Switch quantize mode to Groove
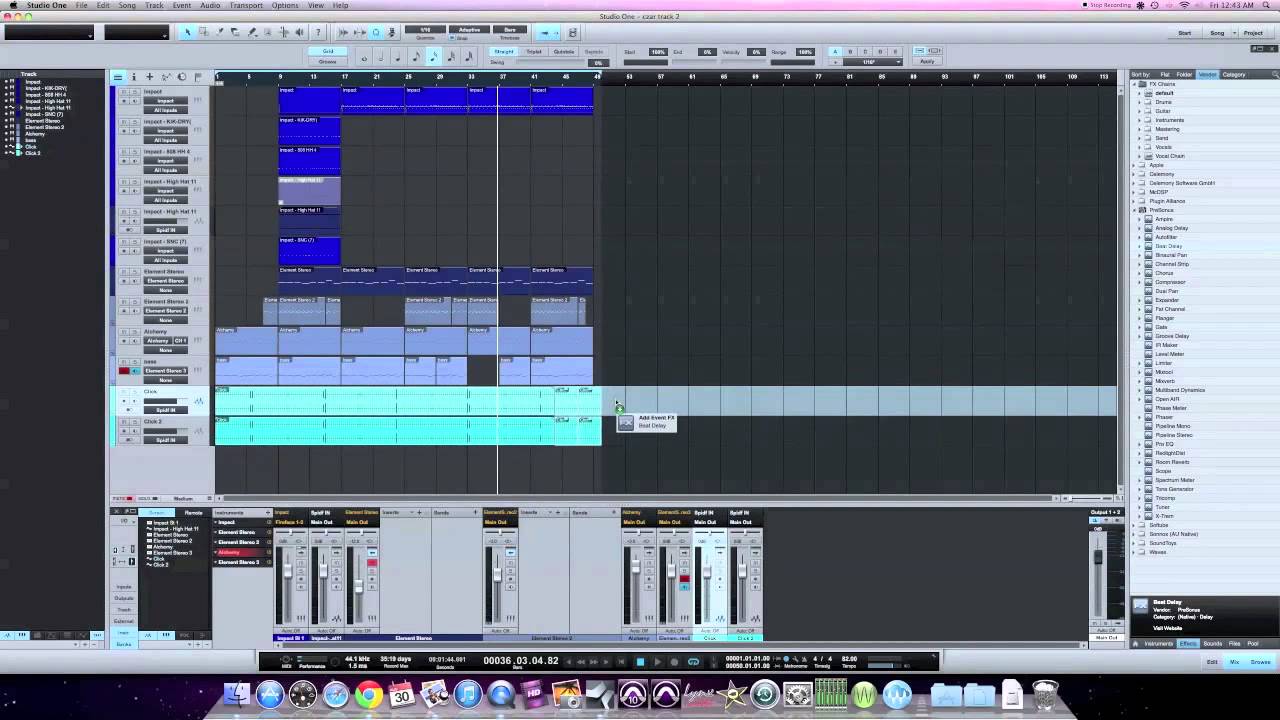This screenshot has width=1280, height=720. [x=327, y=62]
